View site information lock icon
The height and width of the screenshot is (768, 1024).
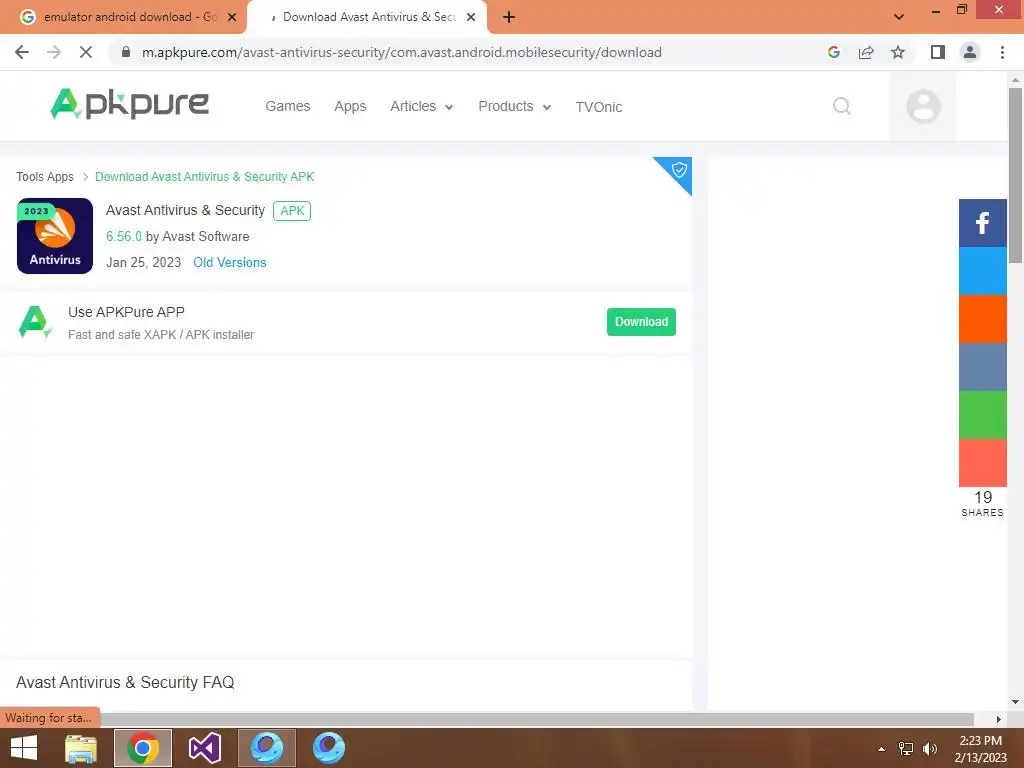[x=126, y=52]
